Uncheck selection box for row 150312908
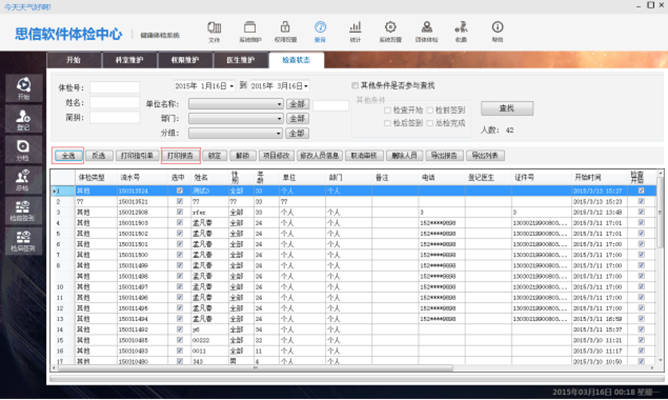 180,212
